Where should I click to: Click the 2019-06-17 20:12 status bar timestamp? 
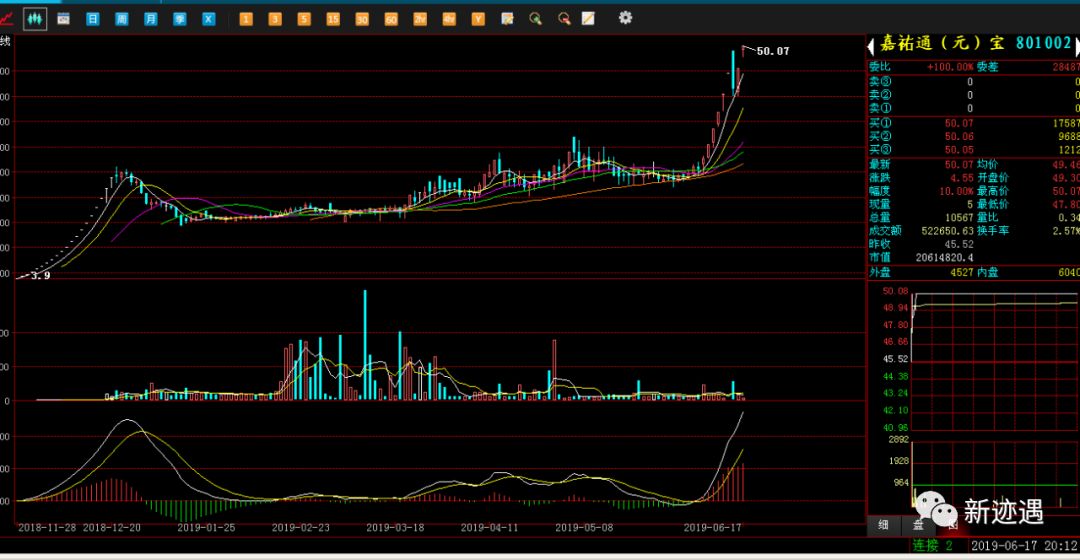pos(1024,546)
